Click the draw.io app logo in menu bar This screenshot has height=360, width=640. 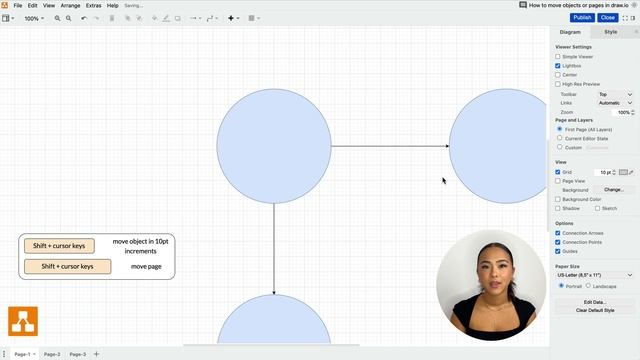[x=4, y=5]
